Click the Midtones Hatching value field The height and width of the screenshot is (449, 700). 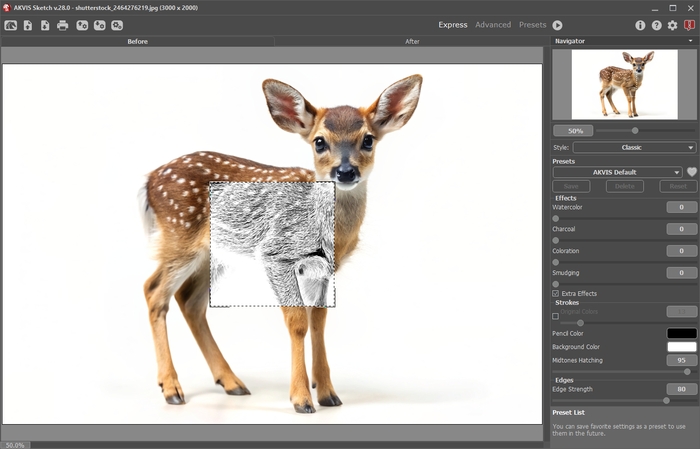coord(681,360)
